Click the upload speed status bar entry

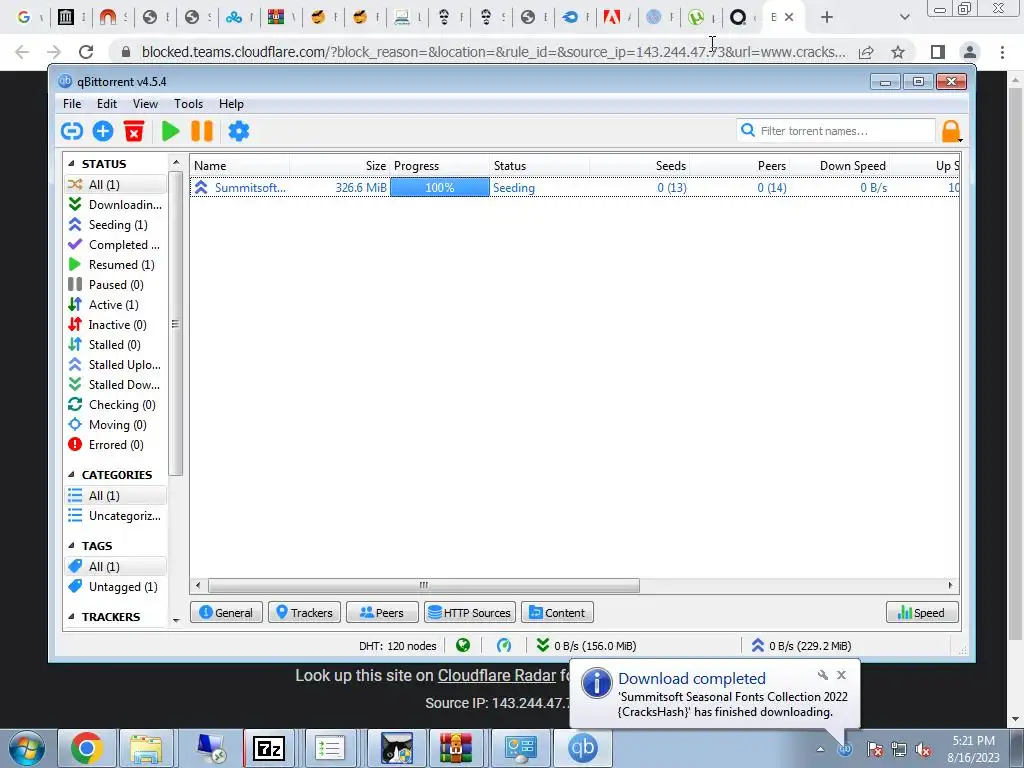pos(801,646)
